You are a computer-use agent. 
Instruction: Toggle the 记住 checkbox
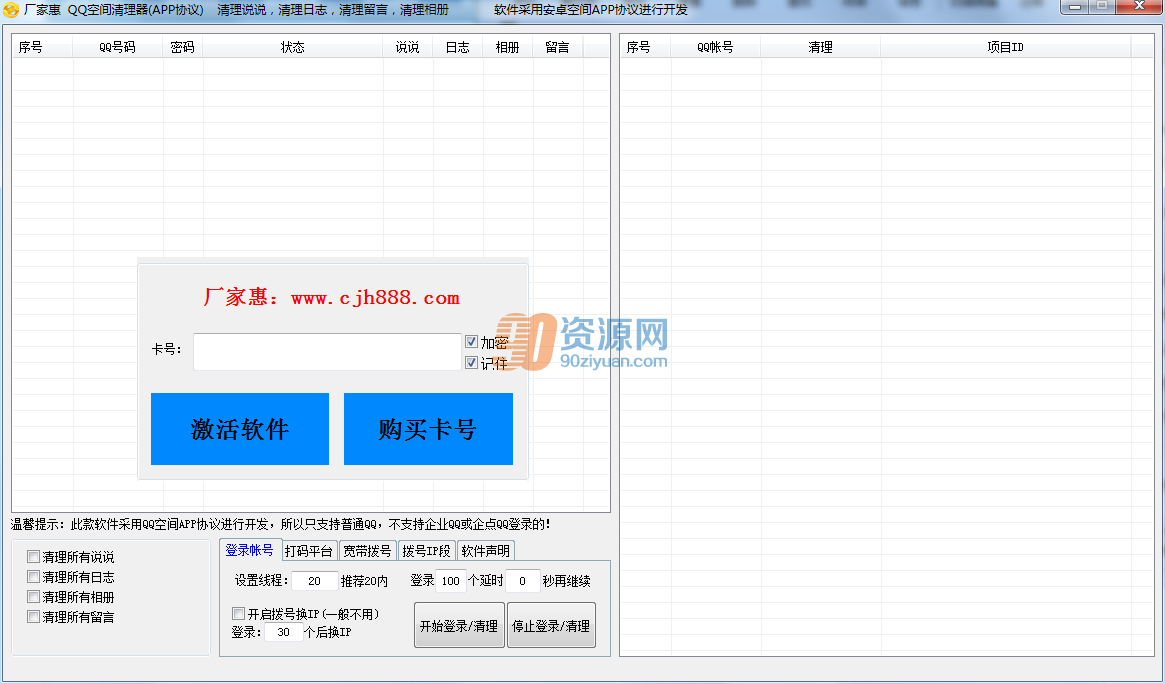tap(471, 362)
